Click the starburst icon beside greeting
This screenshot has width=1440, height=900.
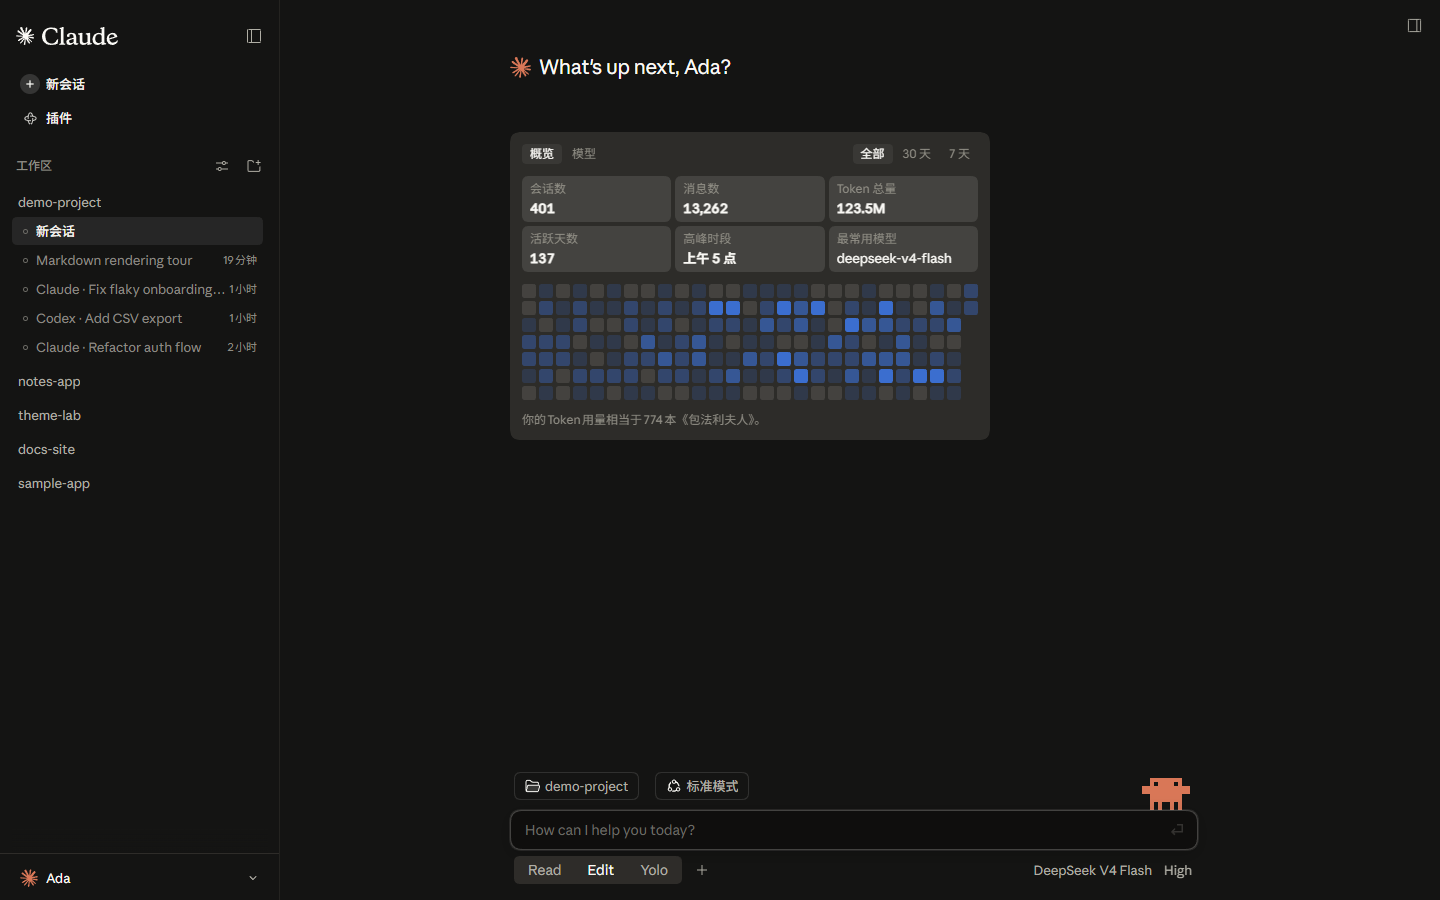521,67
